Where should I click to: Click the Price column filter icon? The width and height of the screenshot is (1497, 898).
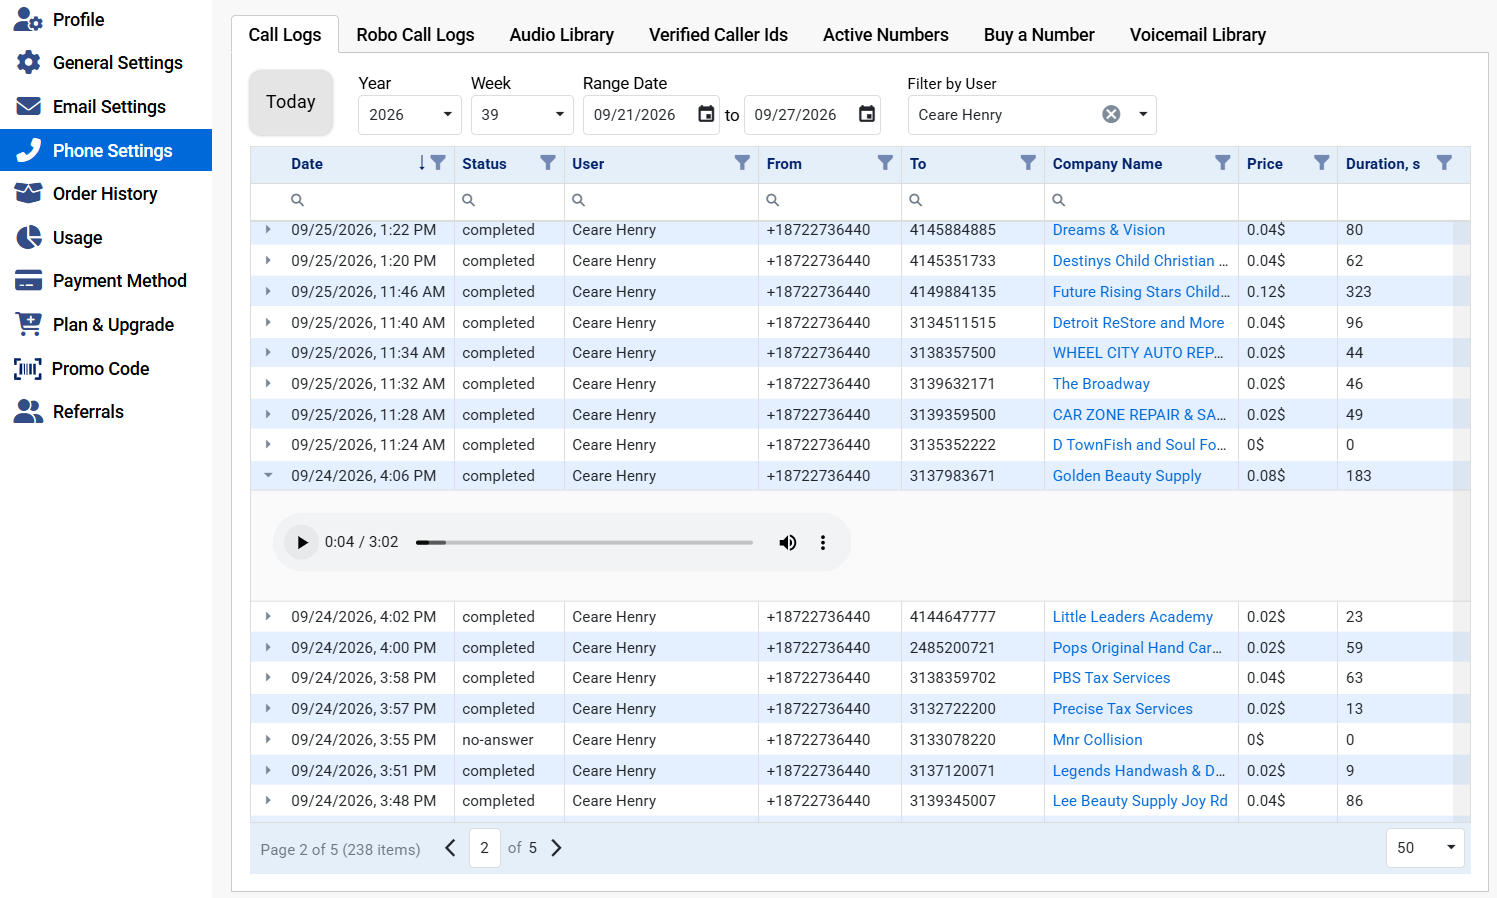1321,163
